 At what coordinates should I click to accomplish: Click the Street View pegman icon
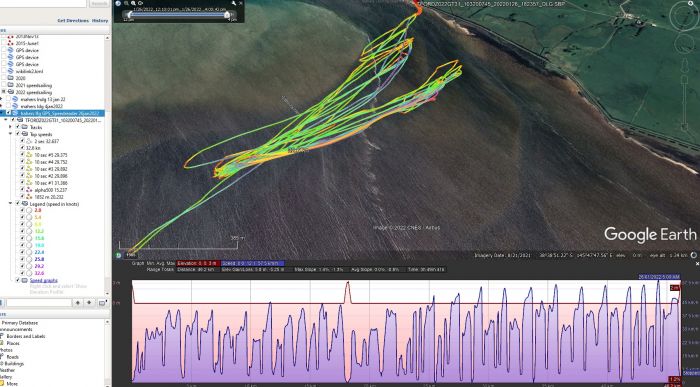click(684, 66)
